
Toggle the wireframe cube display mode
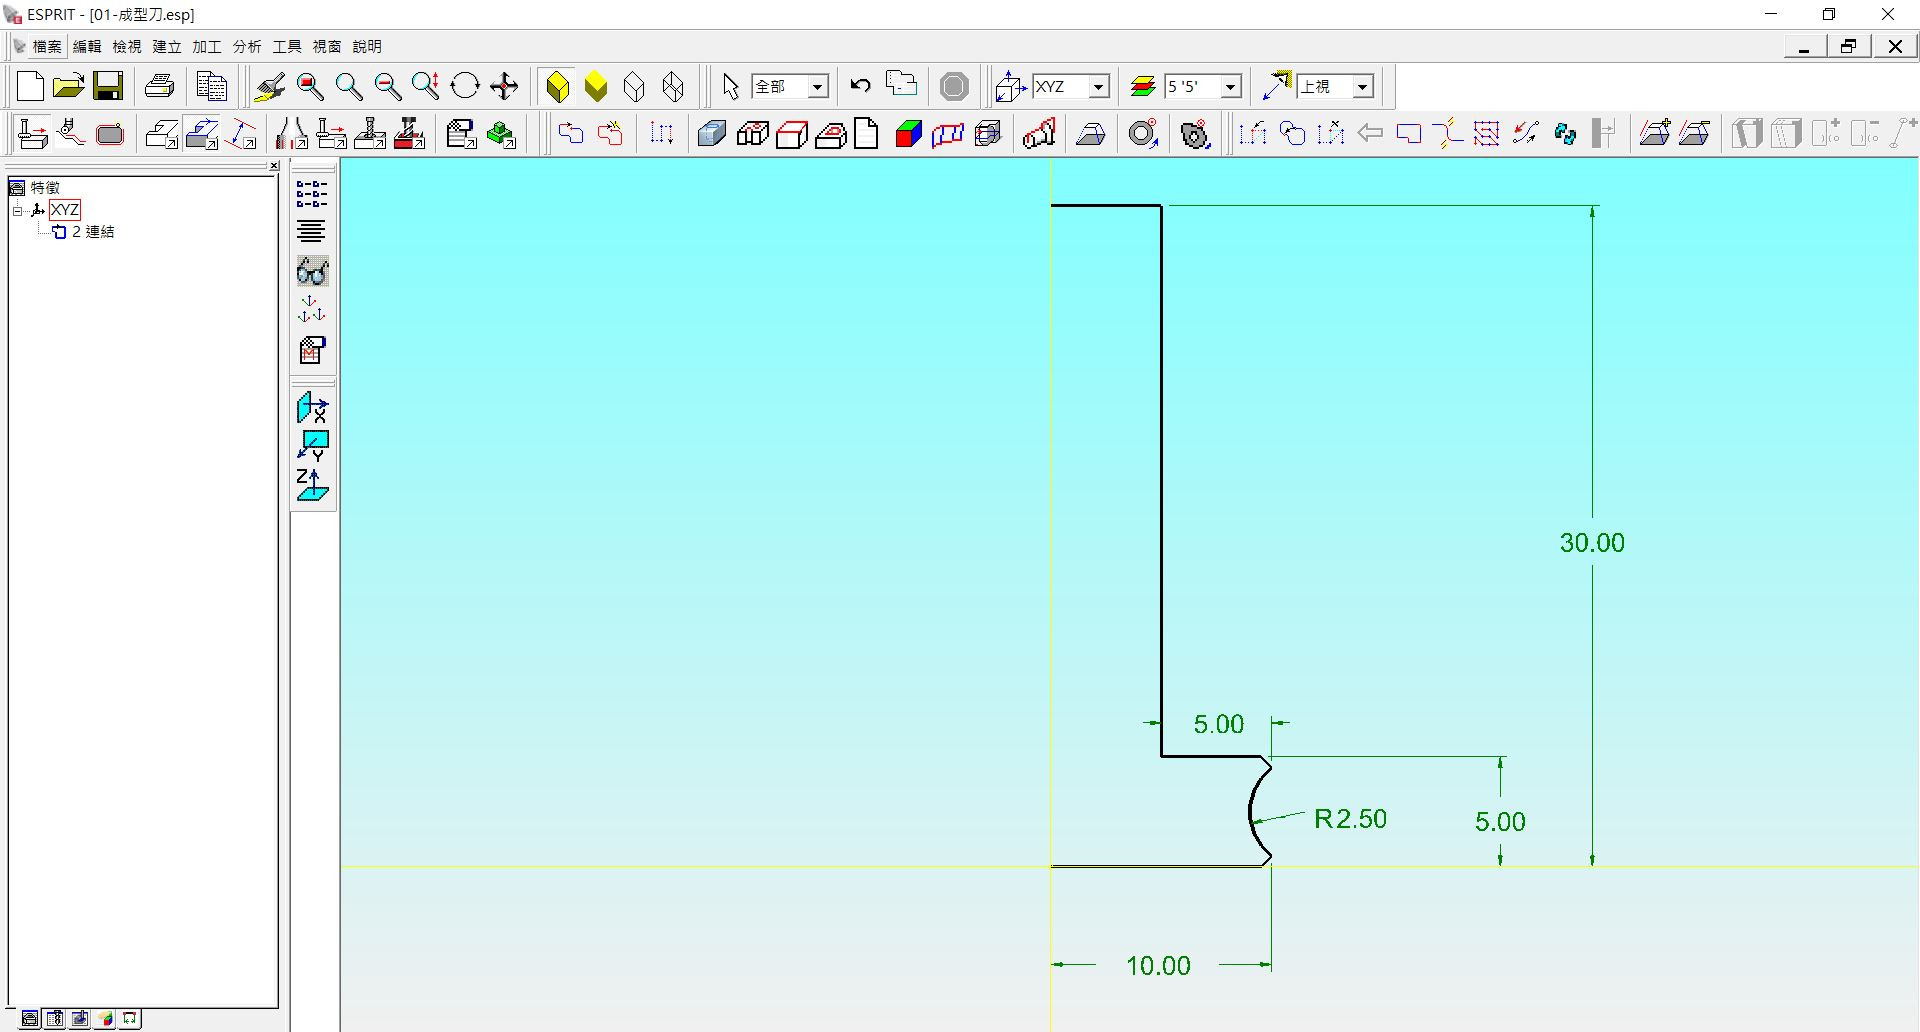(634, 86)
